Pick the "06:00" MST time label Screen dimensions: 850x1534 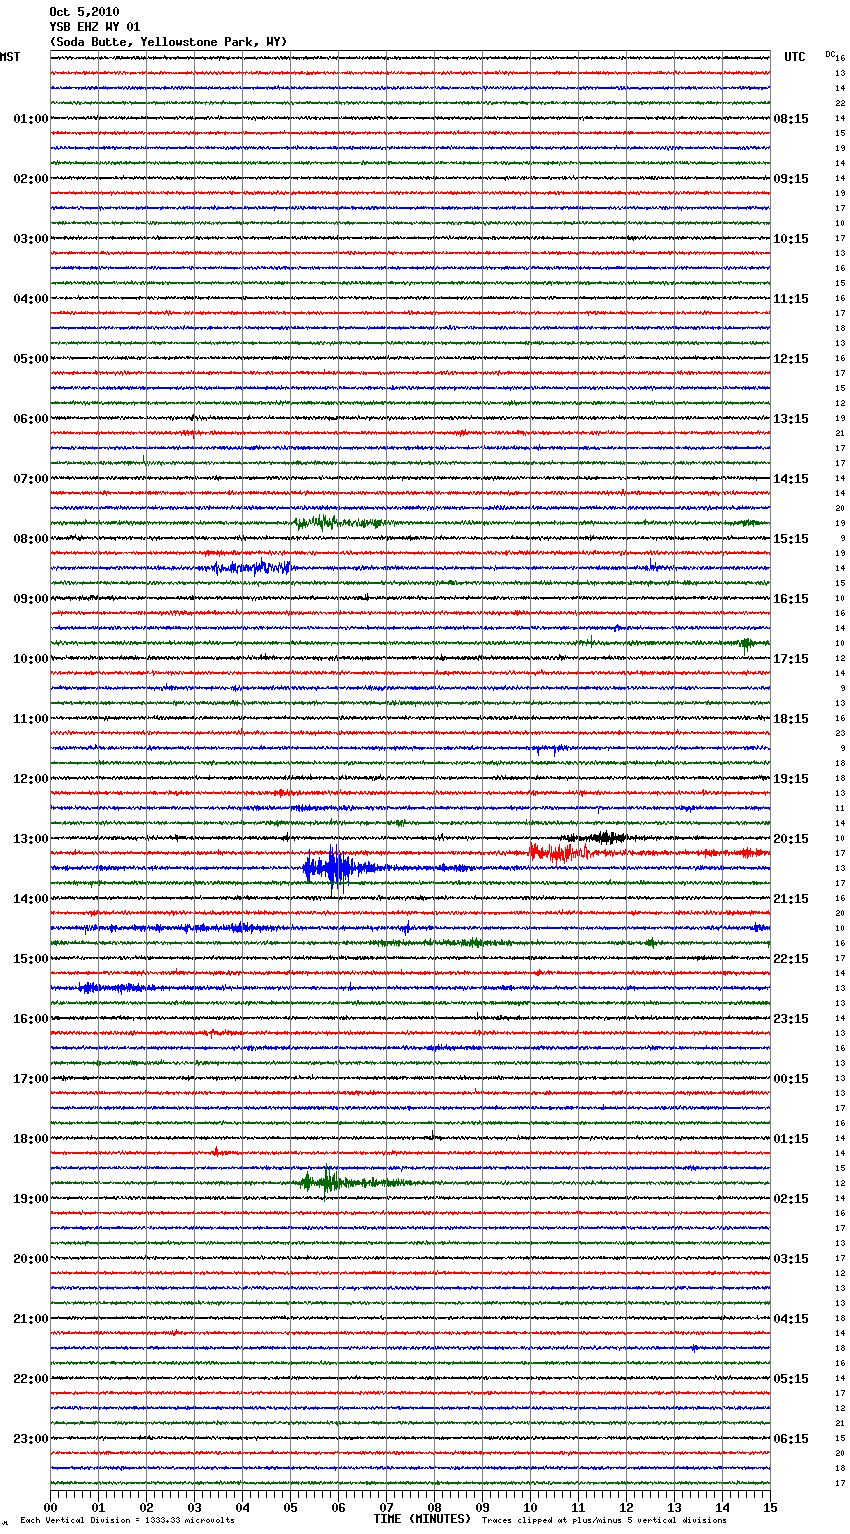(31, 419)
